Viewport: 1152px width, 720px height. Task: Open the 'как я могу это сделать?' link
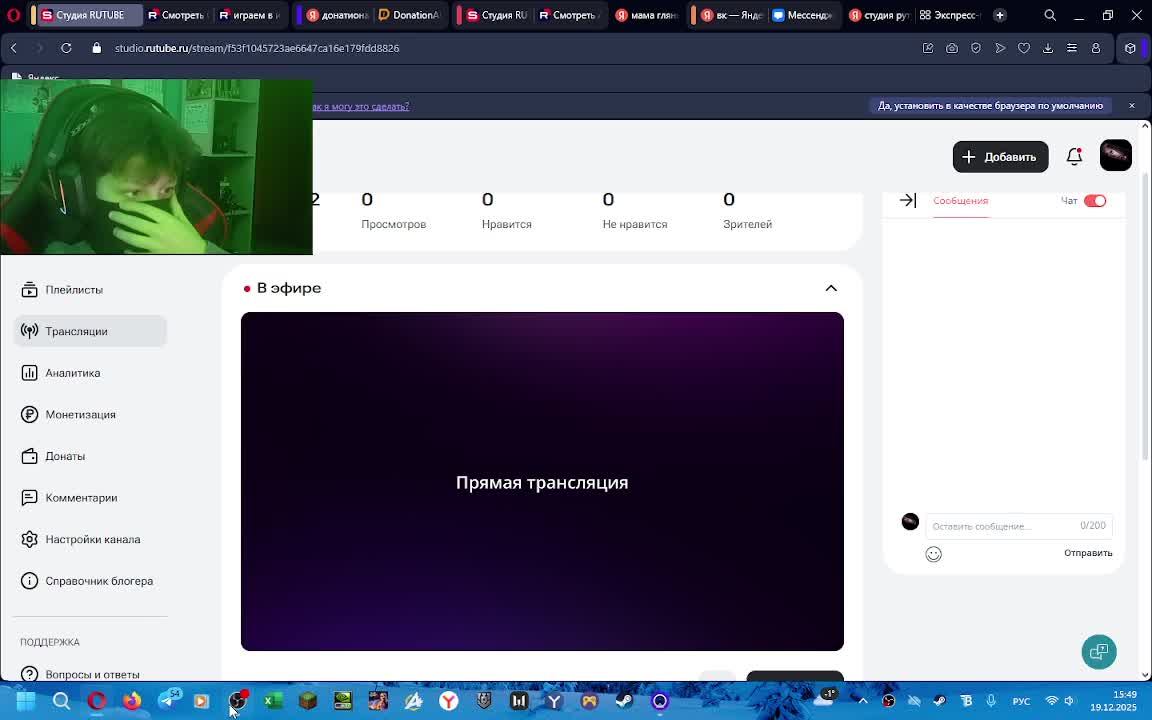361,107
